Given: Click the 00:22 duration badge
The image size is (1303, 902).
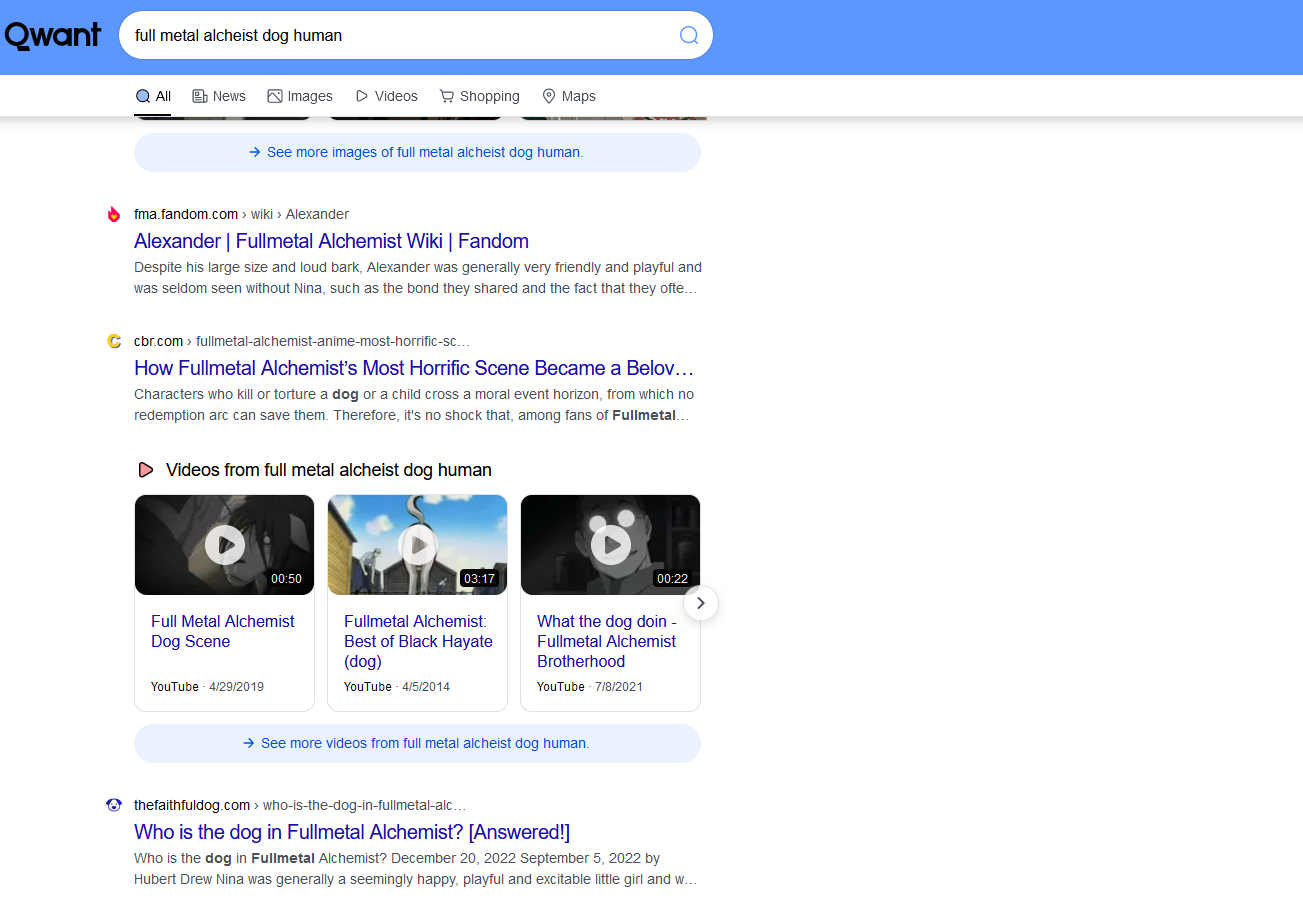Looking at the screenshot, I should pyautogui.click(x=673, y=578).
